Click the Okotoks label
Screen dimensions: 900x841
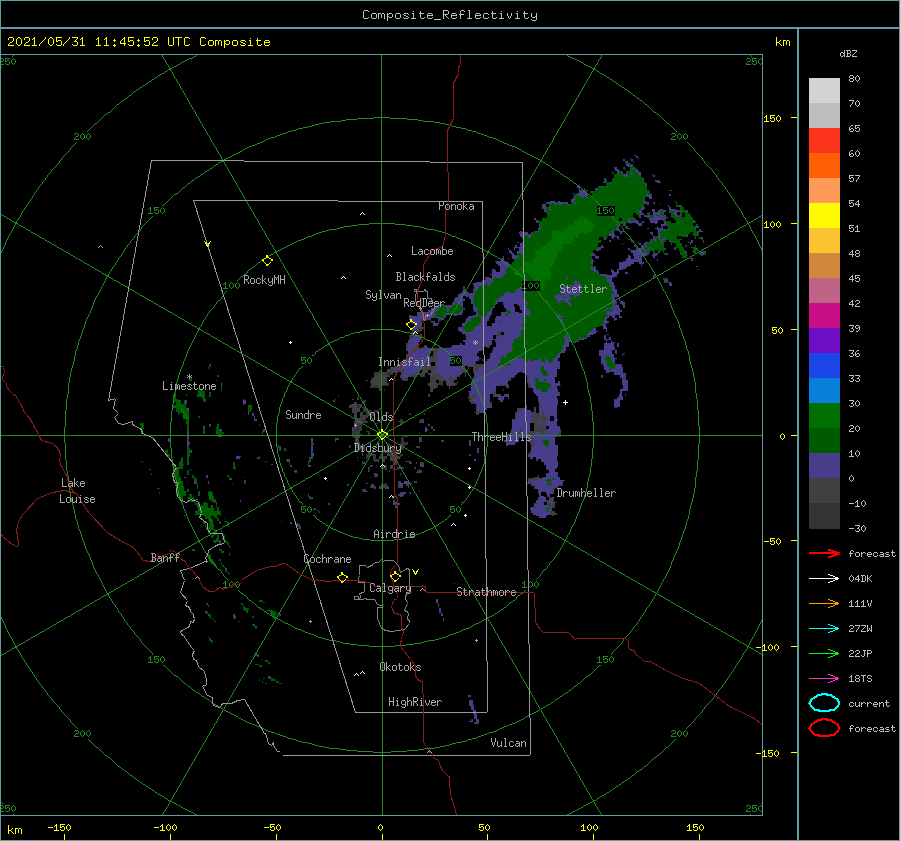click(400, 666)
